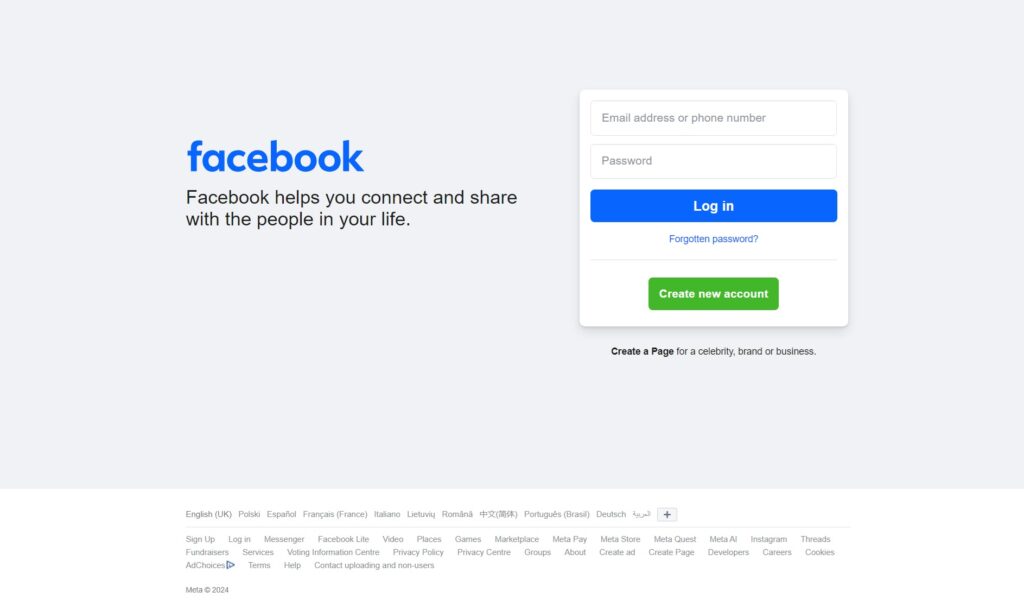Select Français (France) language
1024x605 pixels.
tap(335, 514)
